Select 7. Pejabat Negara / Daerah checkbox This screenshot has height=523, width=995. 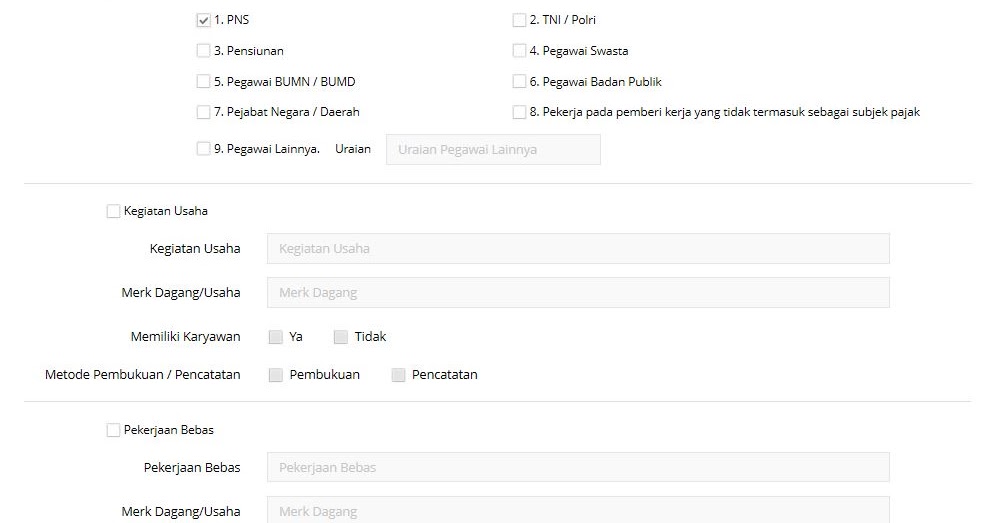pyautogui.click(x=203, y=112)
